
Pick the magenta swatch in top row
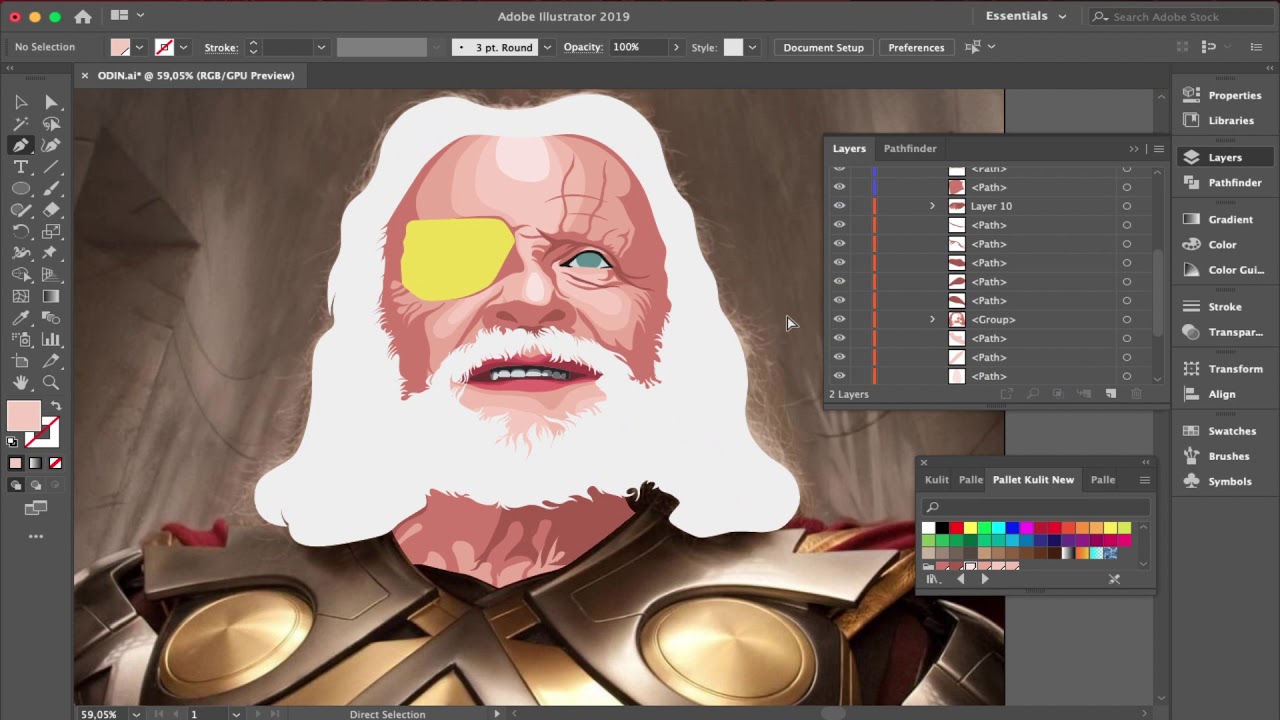point(1026,528)
